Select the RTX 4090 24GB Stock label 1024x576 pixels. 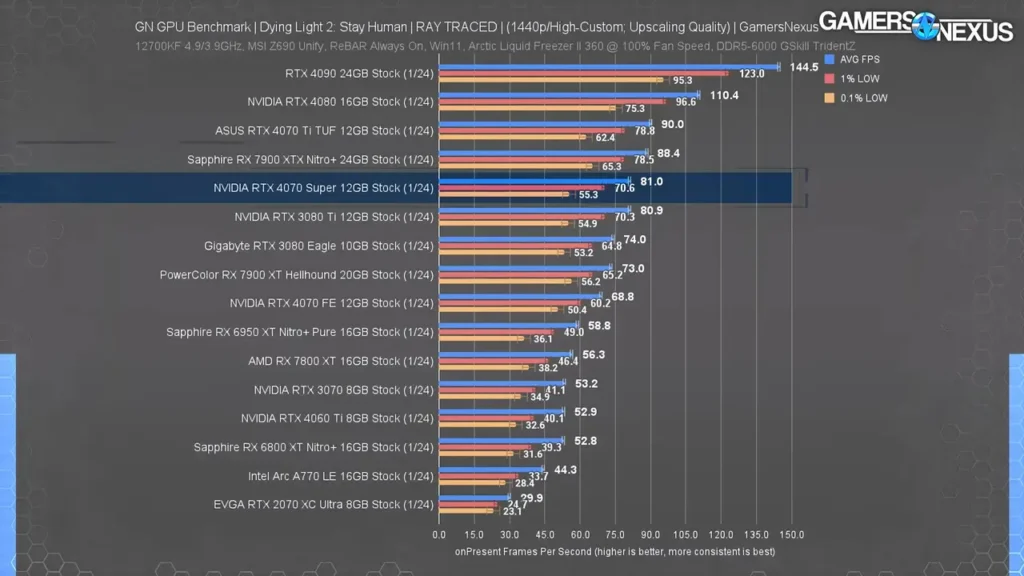359,73
